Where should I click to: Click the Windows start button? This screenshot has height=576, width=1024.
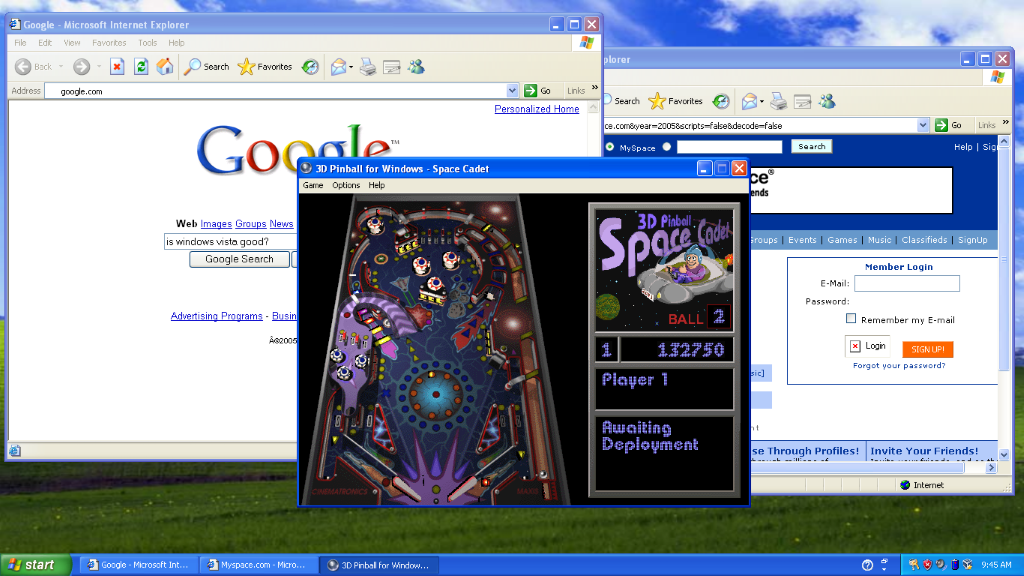35,565
